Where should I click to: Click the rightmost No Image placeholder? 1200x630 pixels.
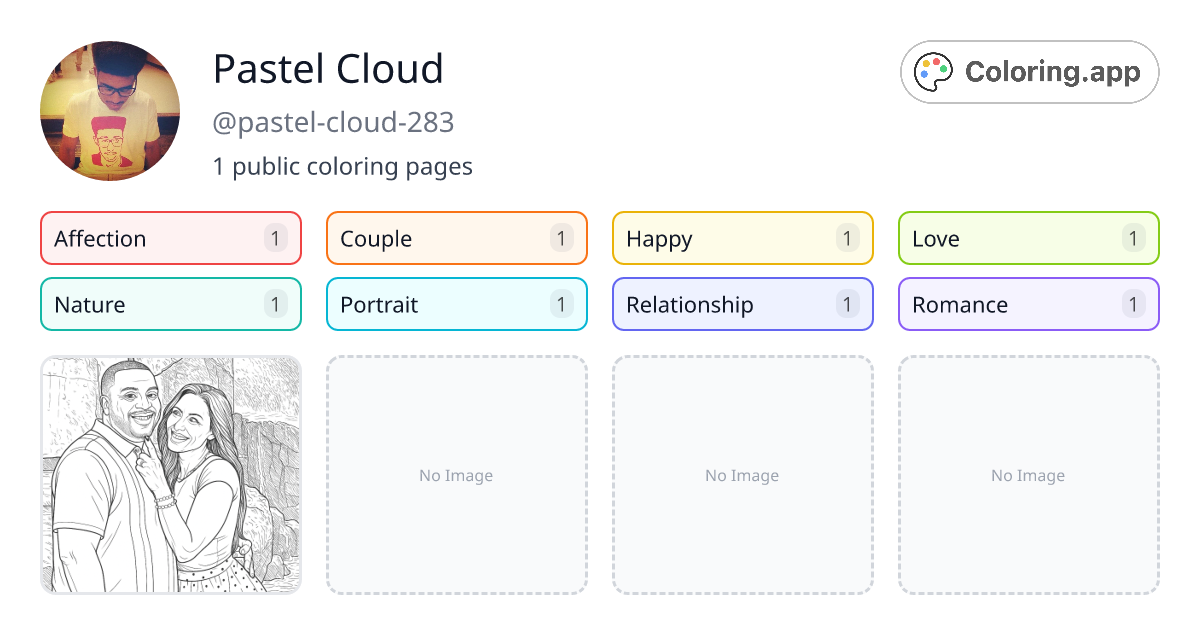point(1028,475)
